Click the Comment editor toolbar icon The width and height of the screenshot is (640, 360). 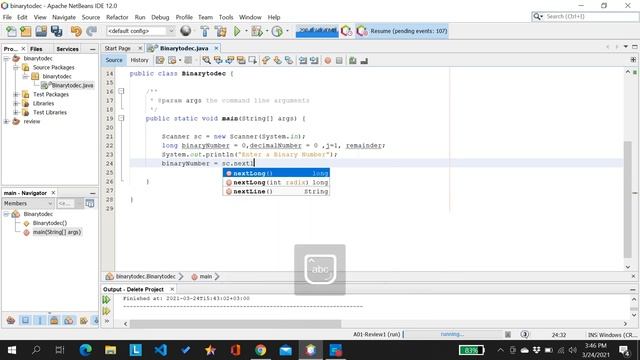click(353, 60)
